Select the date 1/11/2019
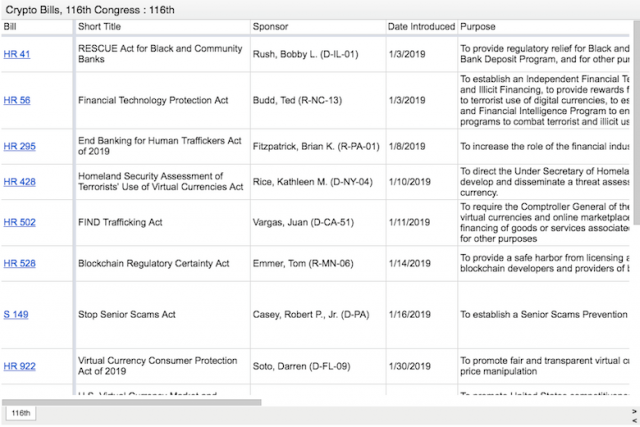Image resolution: width=640 pixels, height=427 pixels. point(422,222)
